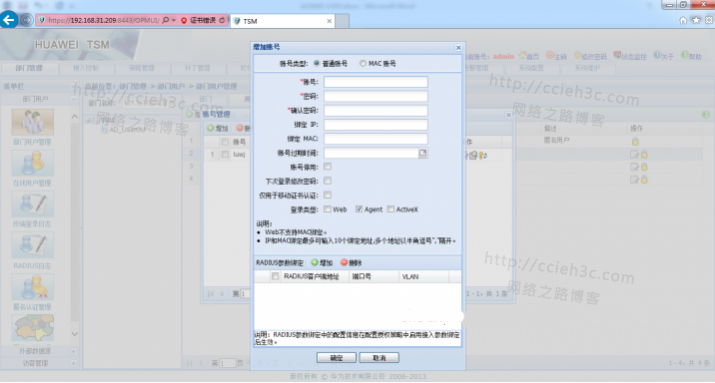The height and width of the screenshot is (383, 715).
Task: Select AD_UserOU tree node
Action: pyautogui.click(x=126, y=129)
